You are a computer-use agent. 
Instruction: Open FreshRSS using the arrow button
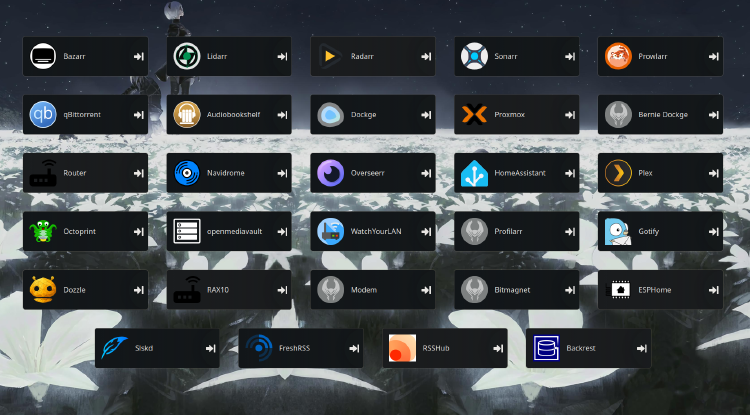pyautogui.click(x=354, y=348)
